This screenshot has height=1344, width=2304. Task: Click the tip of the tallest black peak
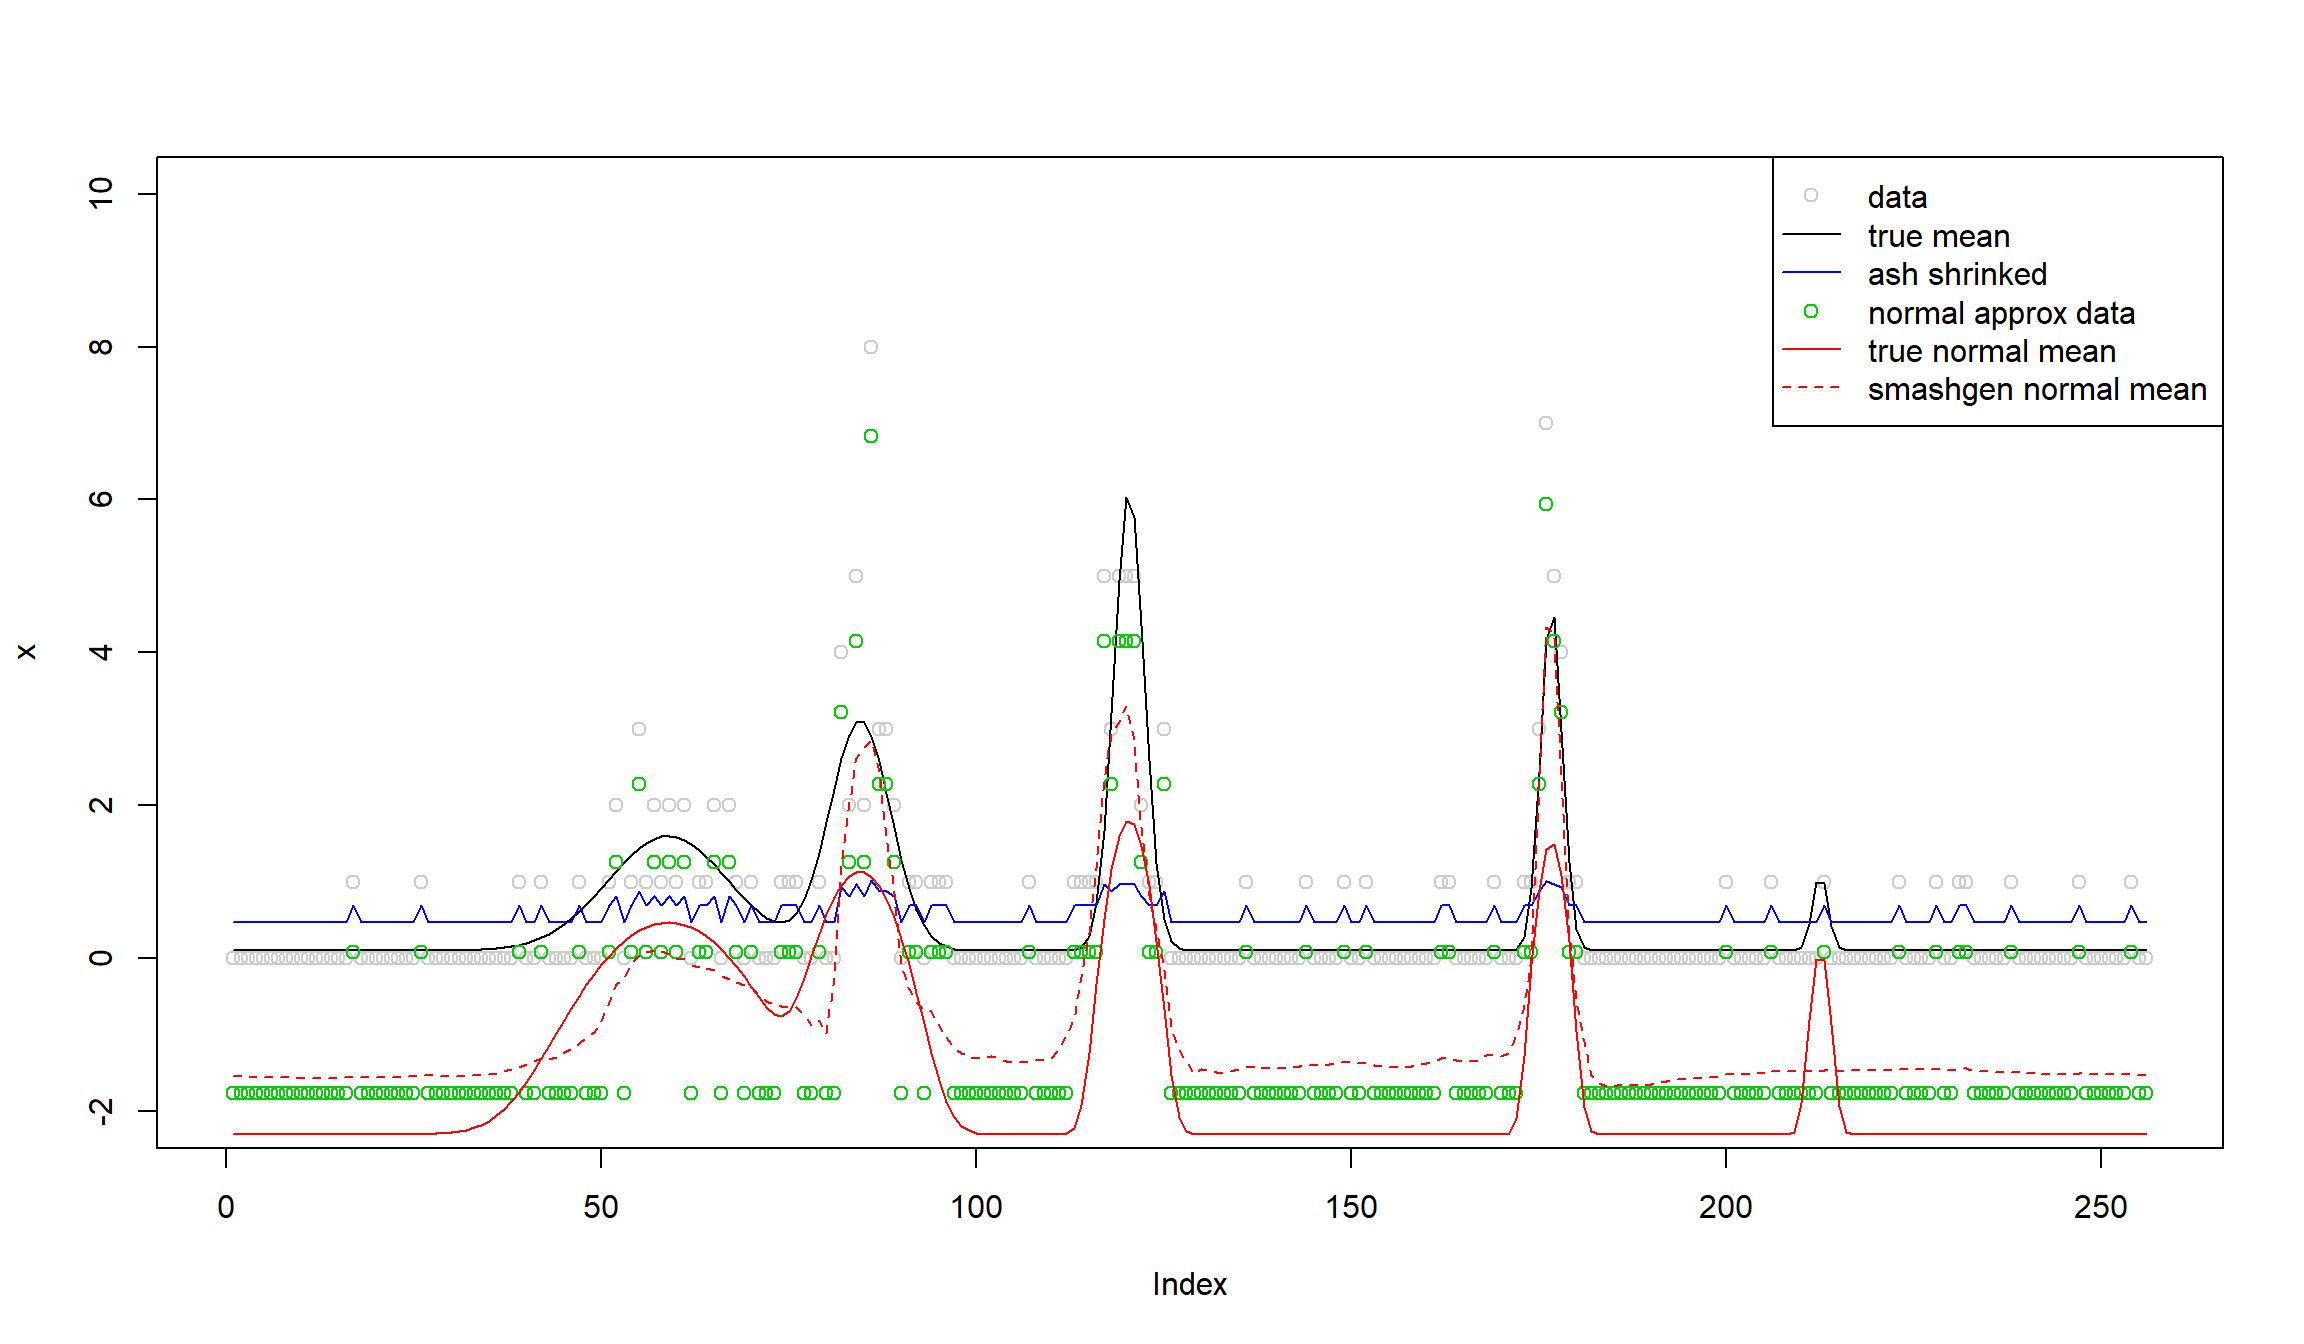1126,499
